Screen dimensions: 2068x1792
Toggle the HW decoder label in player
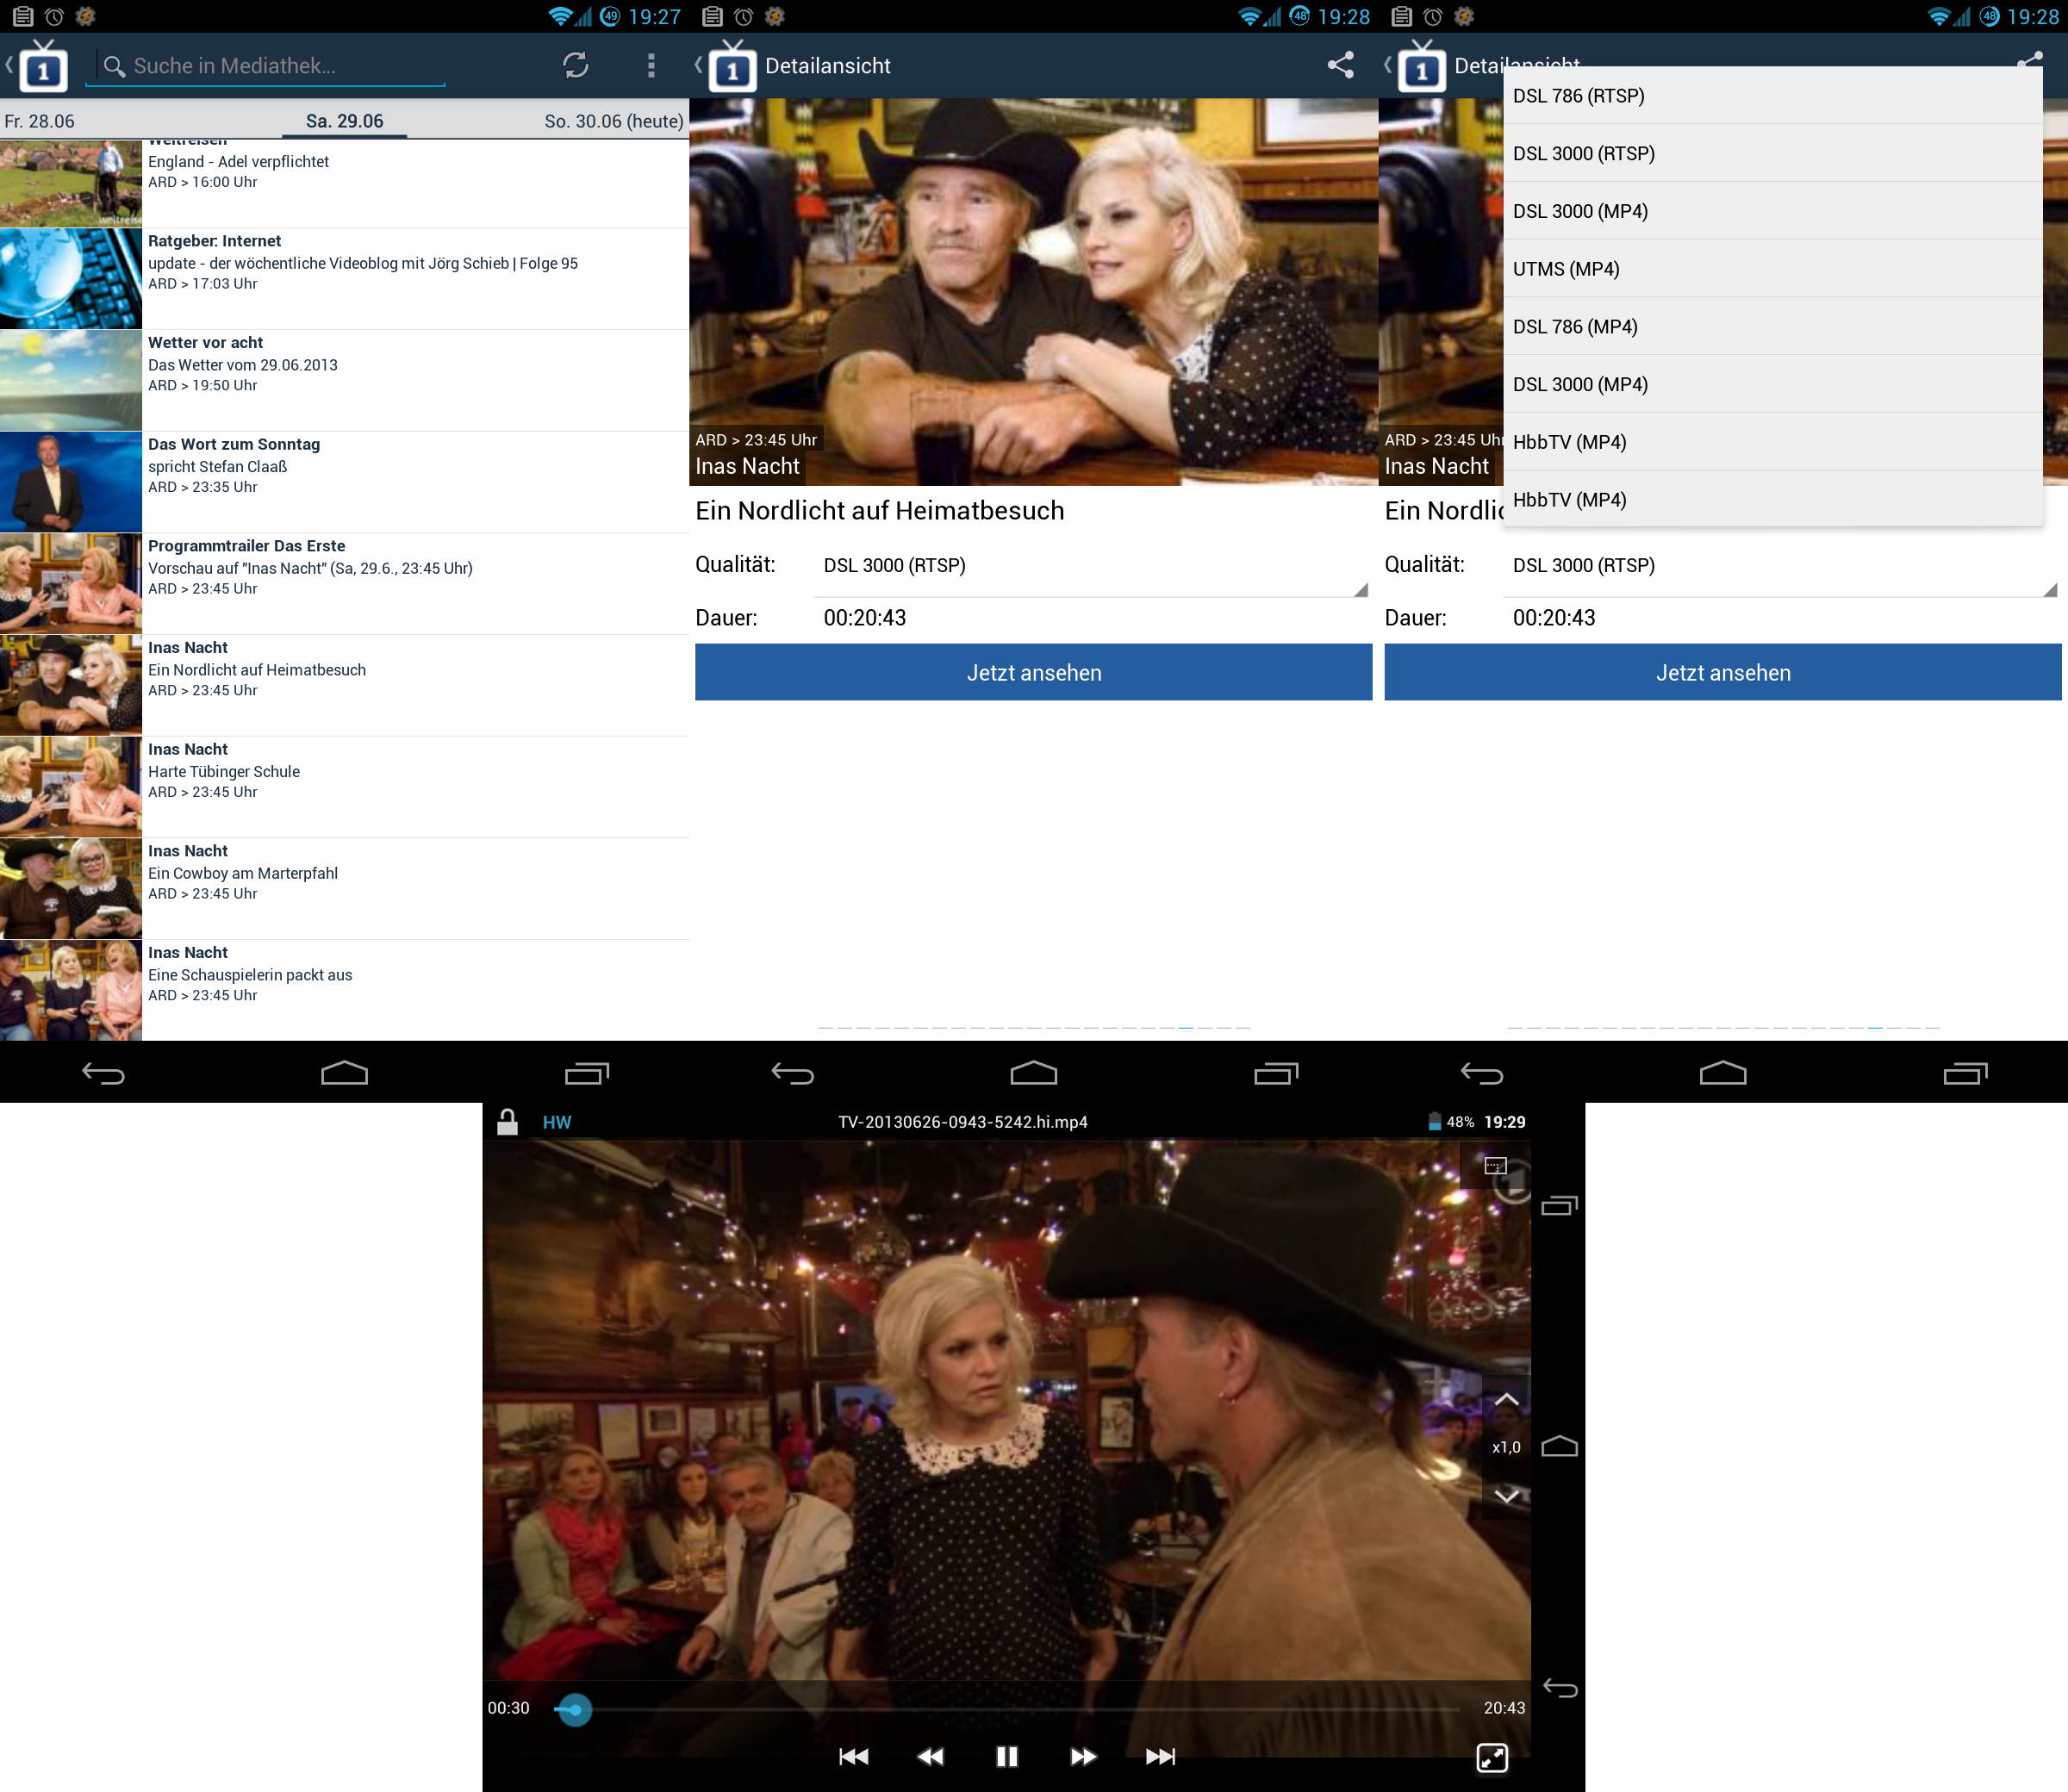[557, 1122]
